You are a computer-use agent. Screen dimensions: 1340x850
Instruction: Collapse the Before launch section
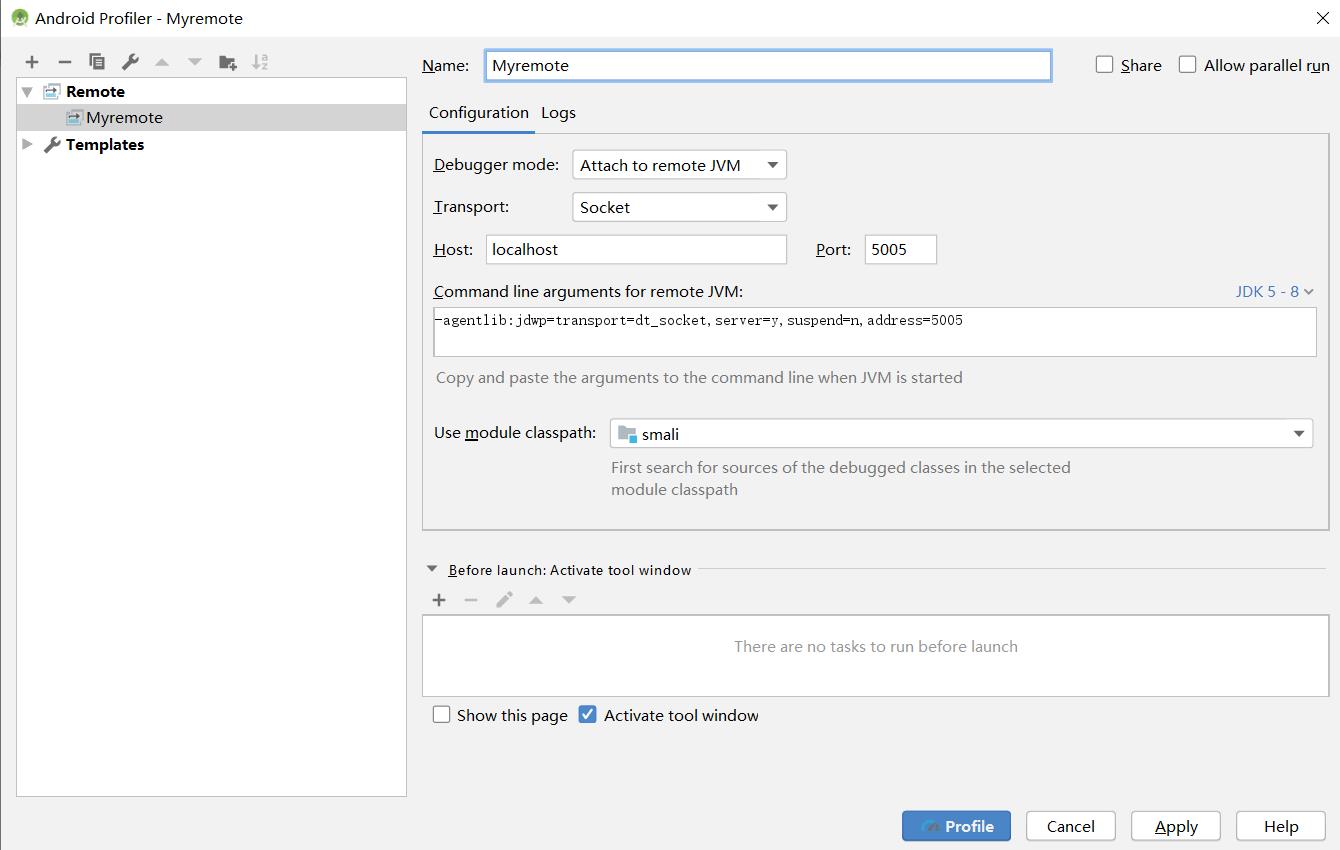coord(432,569)
